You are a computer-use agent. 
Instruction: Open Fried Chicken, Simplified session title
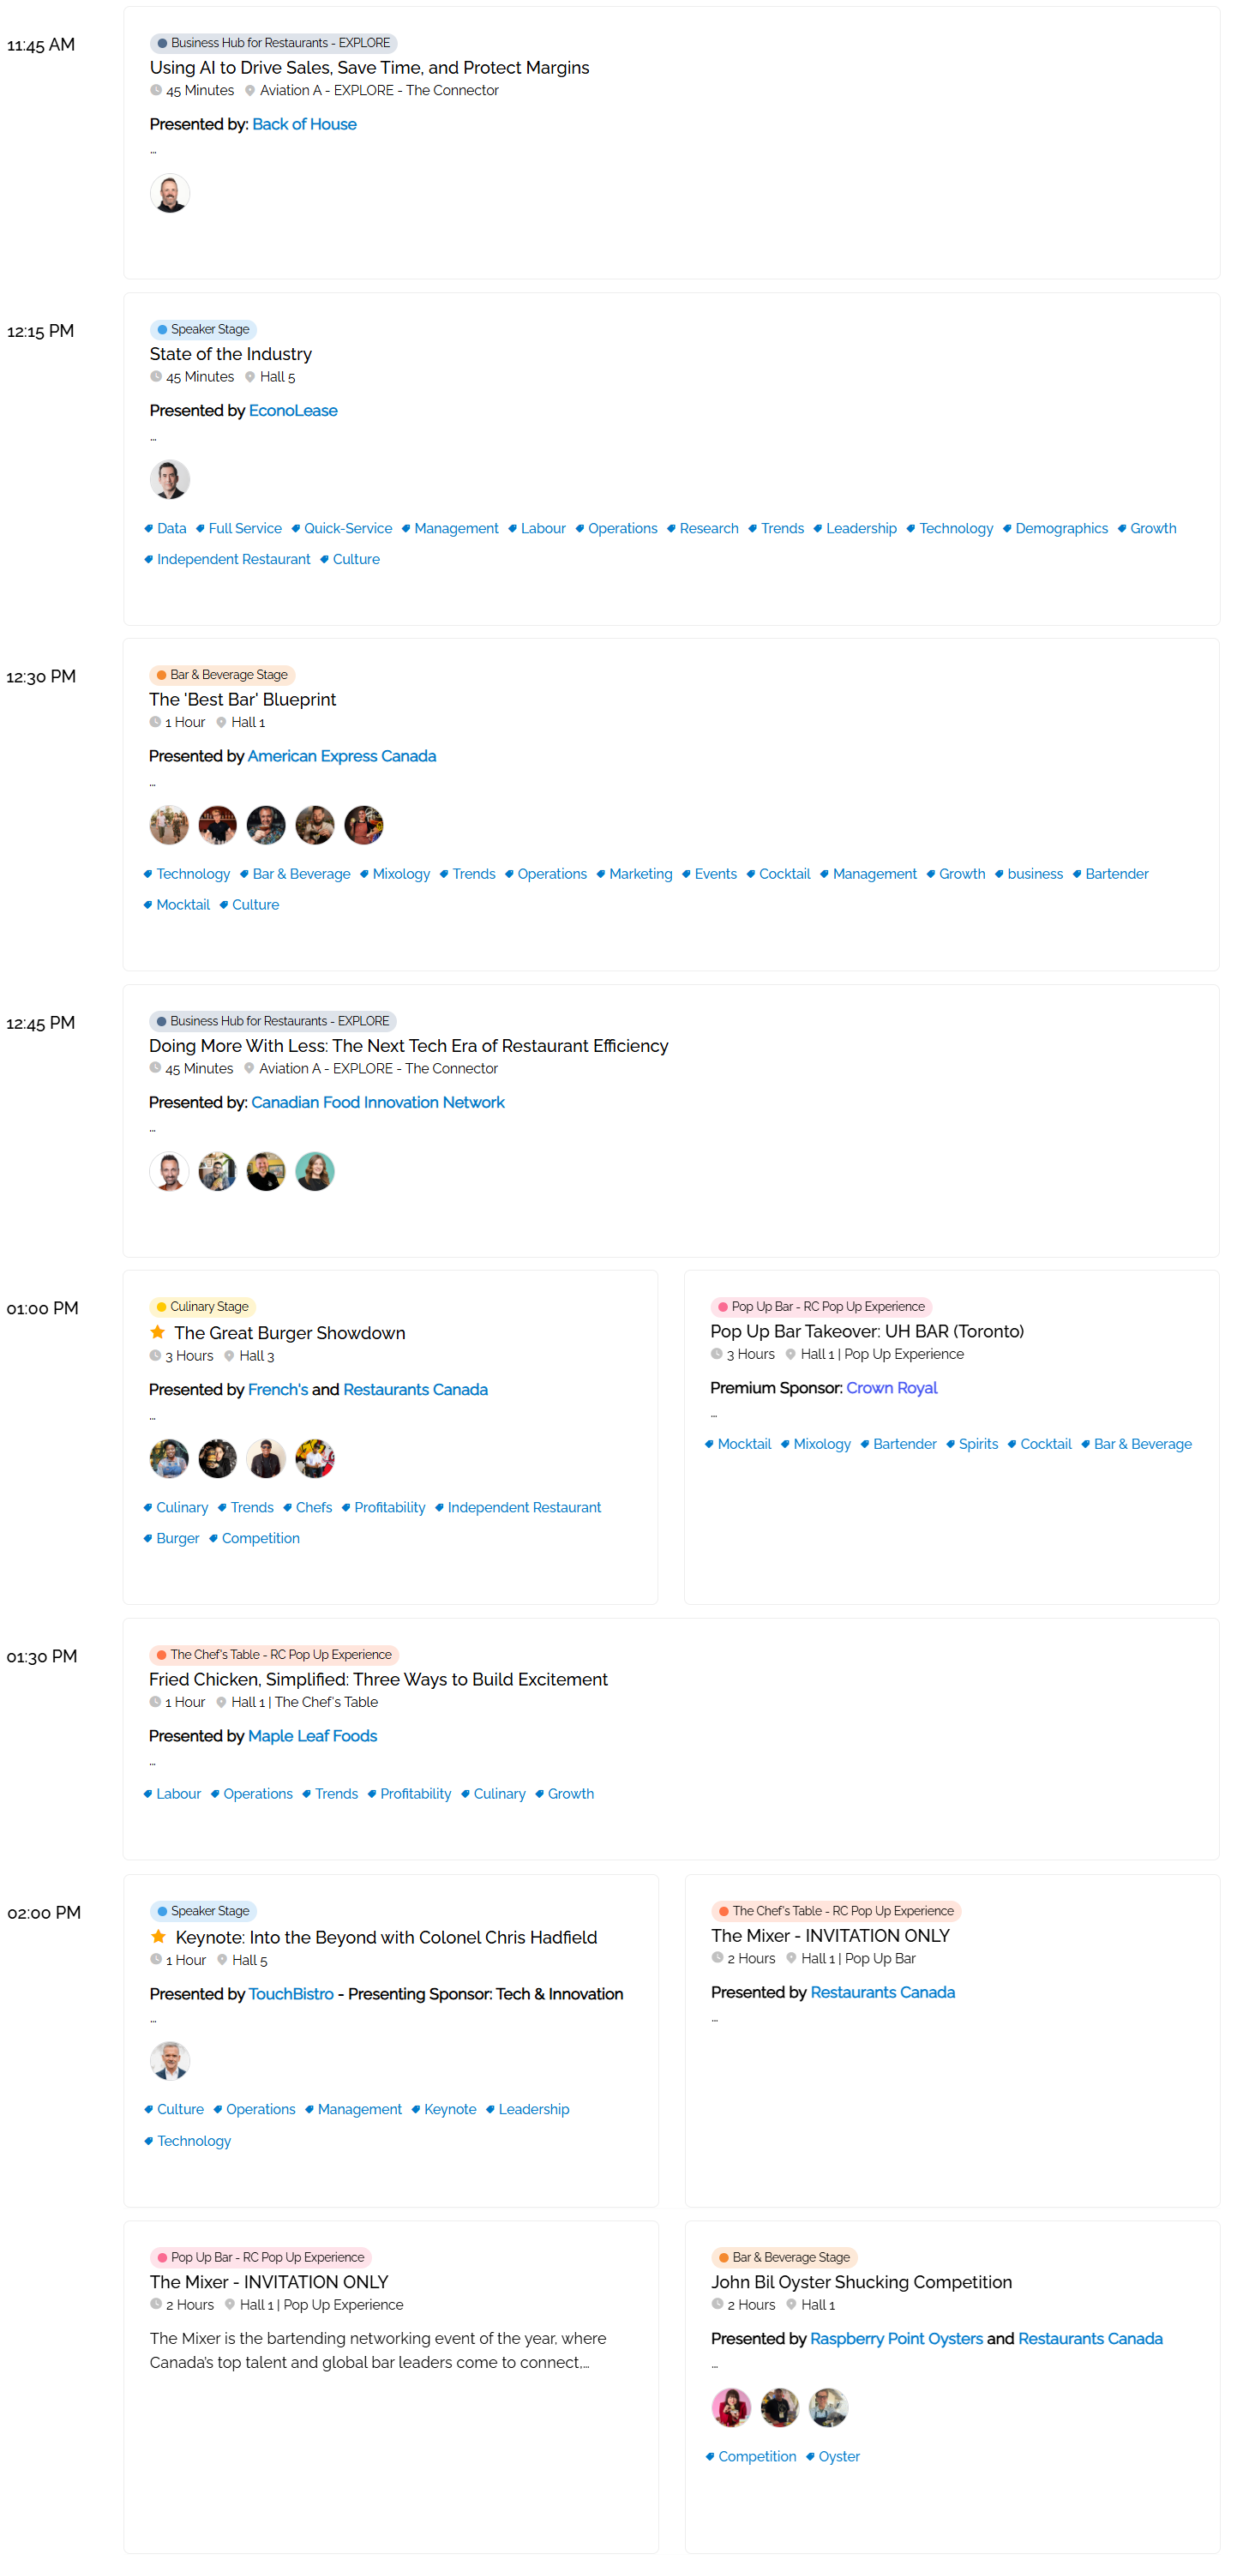378,1679
